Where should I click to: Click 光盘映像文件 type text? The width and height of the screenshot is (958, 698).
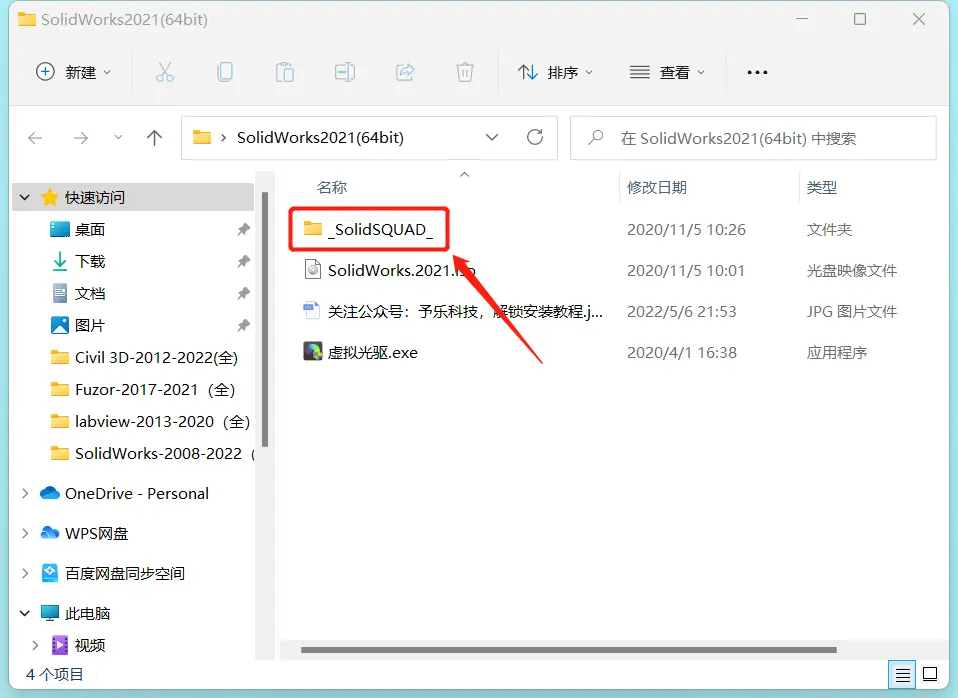(x=852, y=271)
